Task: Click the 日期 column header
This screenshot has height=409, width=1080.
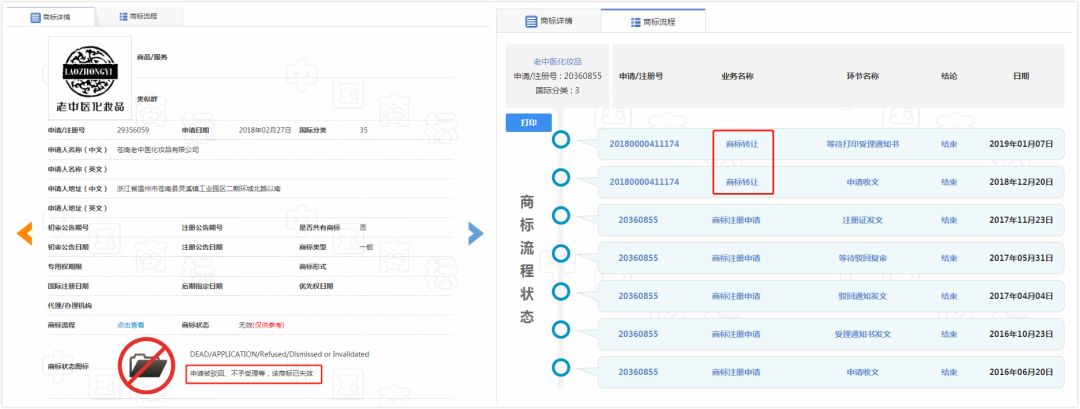Action: [x=1021, y=76]
